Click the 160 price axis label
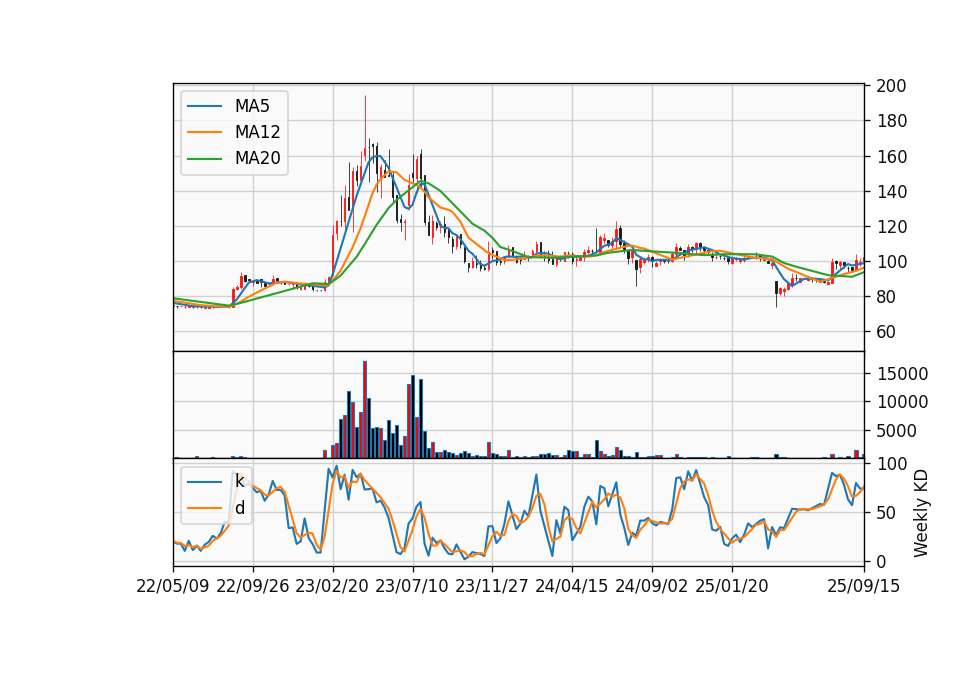960x690 pixels. point(891,157)
